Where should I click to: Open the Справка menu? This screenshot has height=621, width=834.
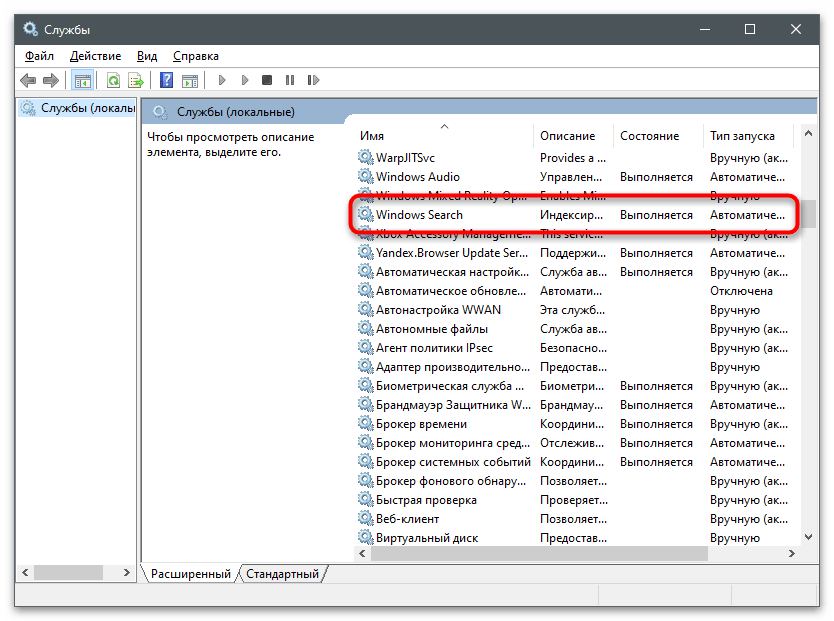tap(196, 56)
